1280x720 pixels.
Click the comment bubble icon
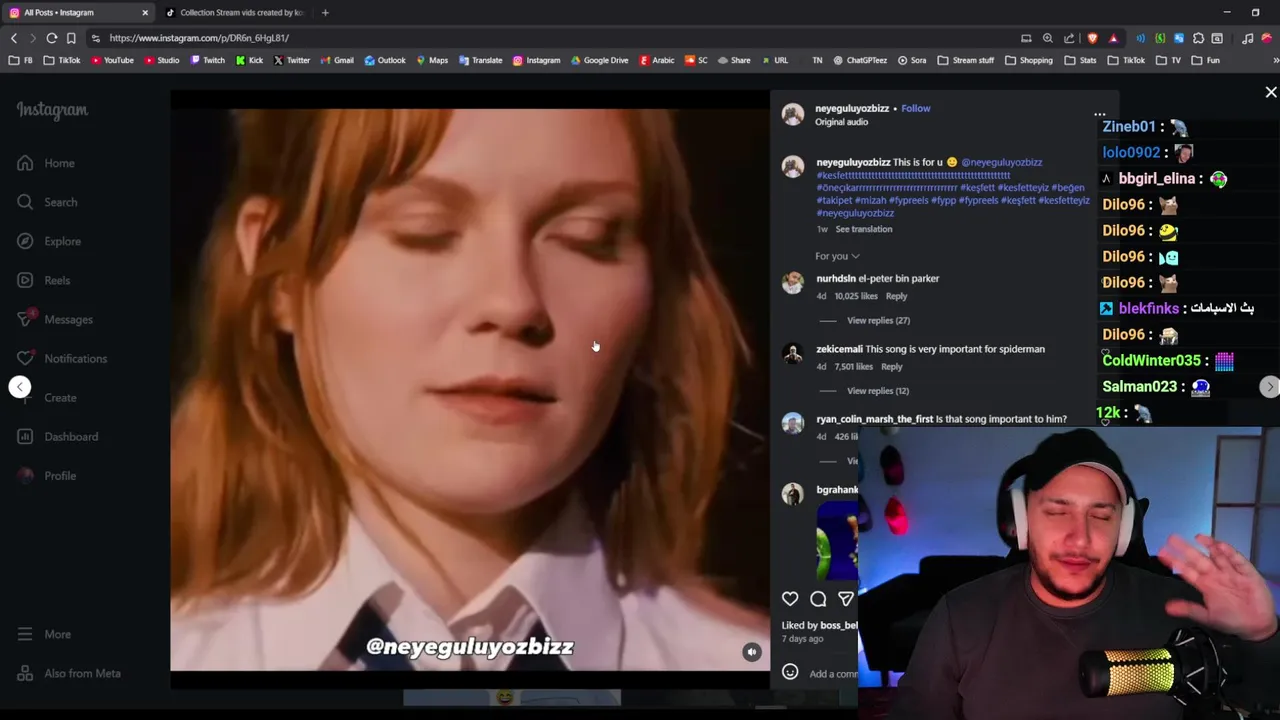[818, 598]
